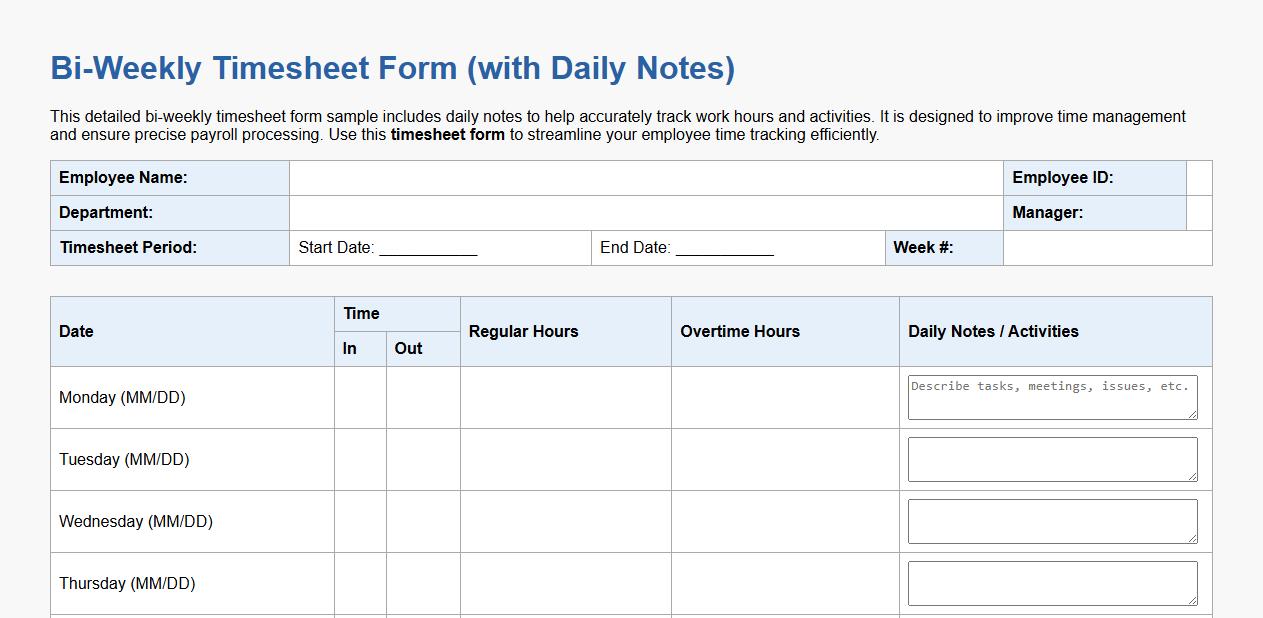The image size is (1263, 618).
Task: Click Wednesday's Overtime Hours cell
Action: pyautogui.click(x=785, y=521)
